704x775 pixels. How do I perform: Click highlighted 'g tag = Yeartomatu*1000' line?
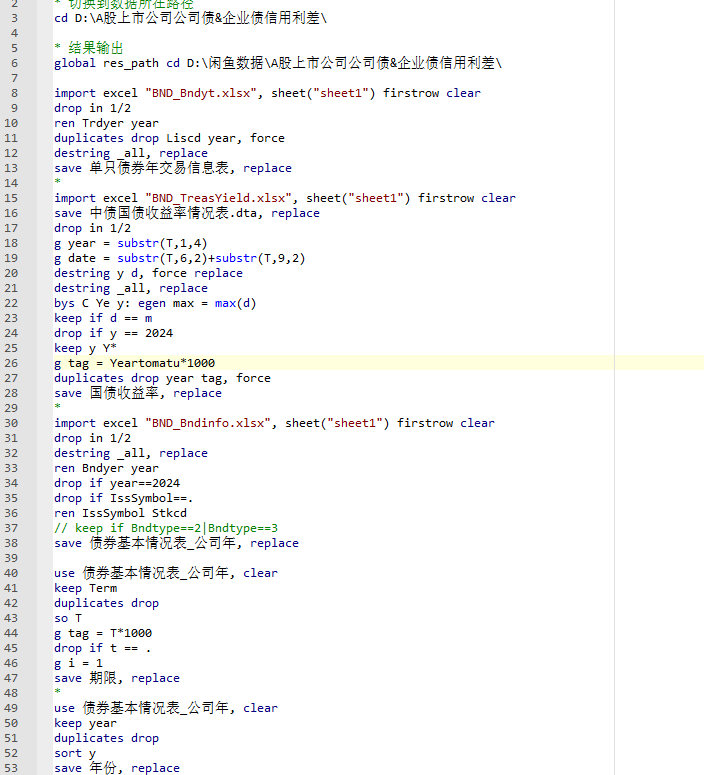click(x=134, y=363)
